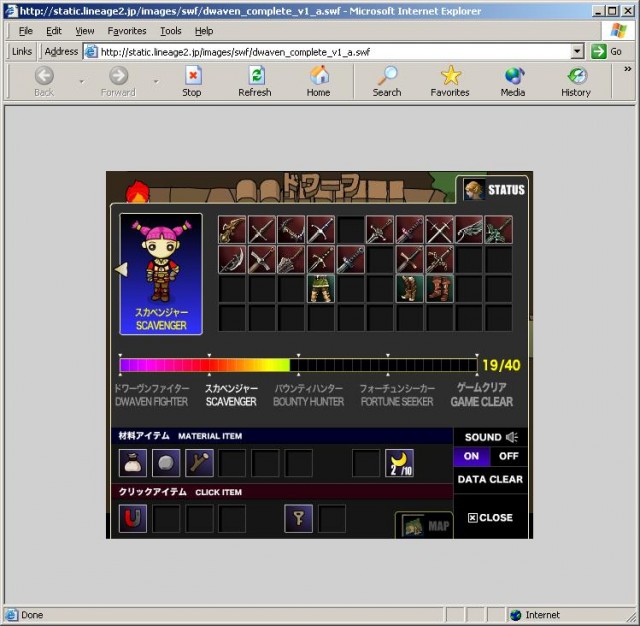Open the Tools menu
The width and height of the screenshot is (640, 626).
pyautogui.click(x=171, y=31)
